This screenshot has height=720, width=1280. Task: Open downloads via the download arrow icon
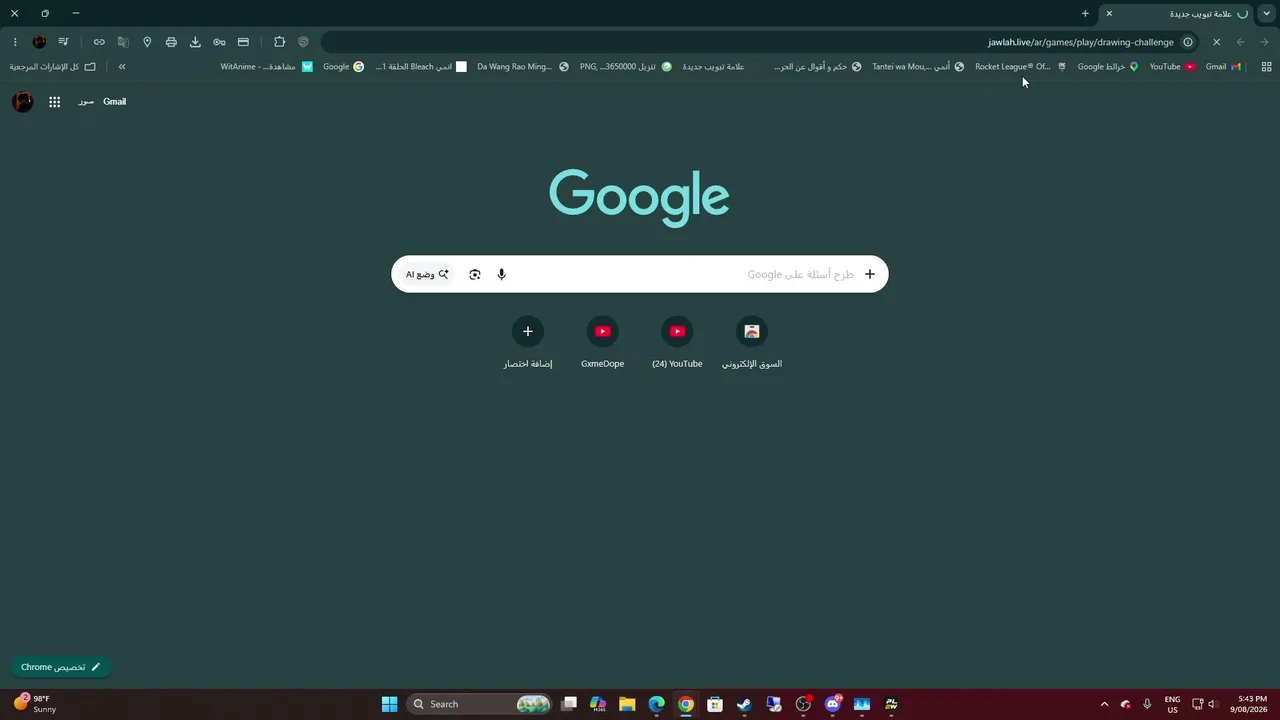[195, 42]
